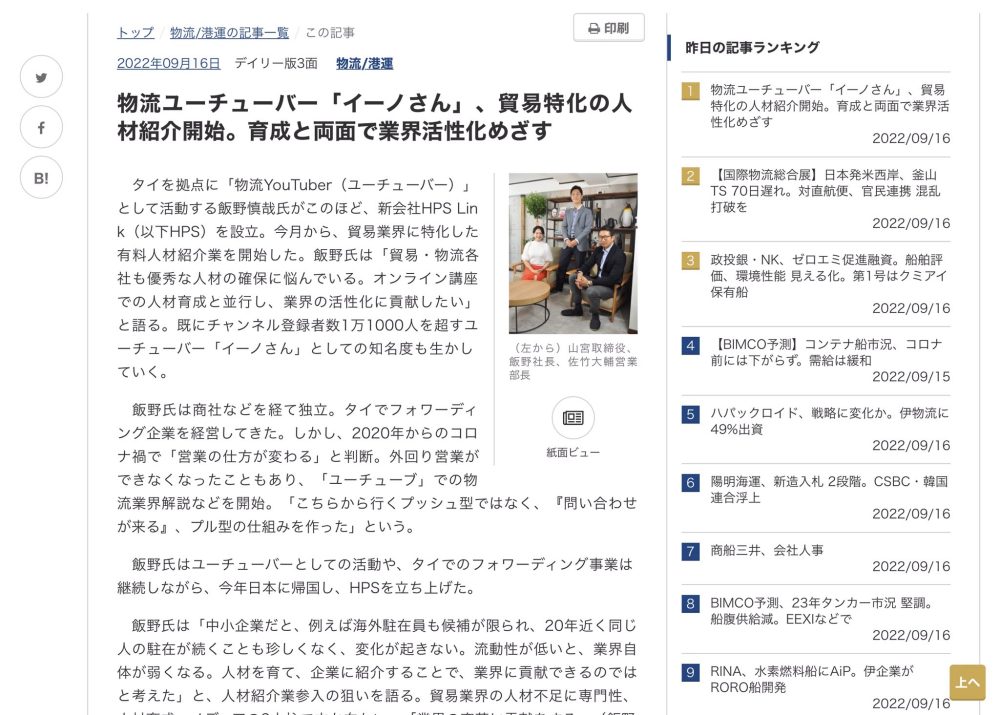Jump to top with 上へ button
This screenshot has width=1000, height=715.
[x=967, y=682]
